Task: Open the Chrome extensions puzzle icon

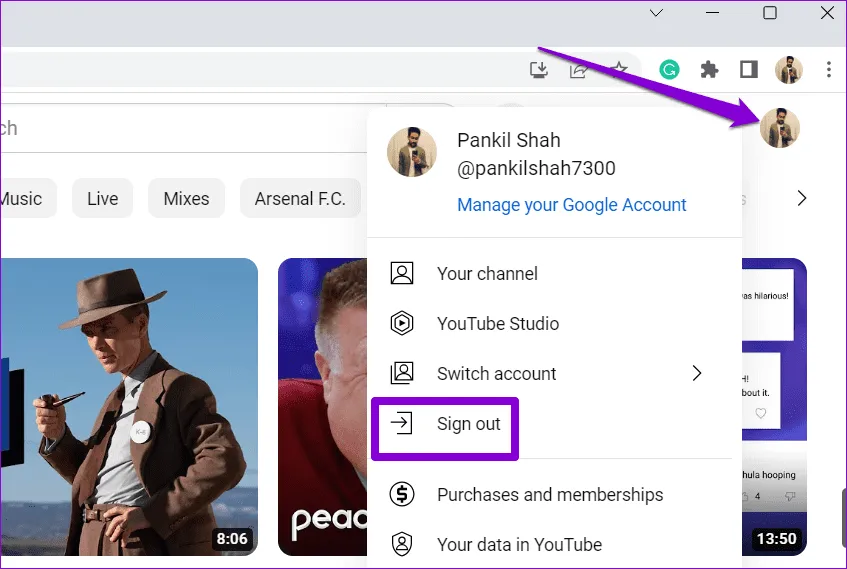Action: pyautogui.click(x=709, y=69)
